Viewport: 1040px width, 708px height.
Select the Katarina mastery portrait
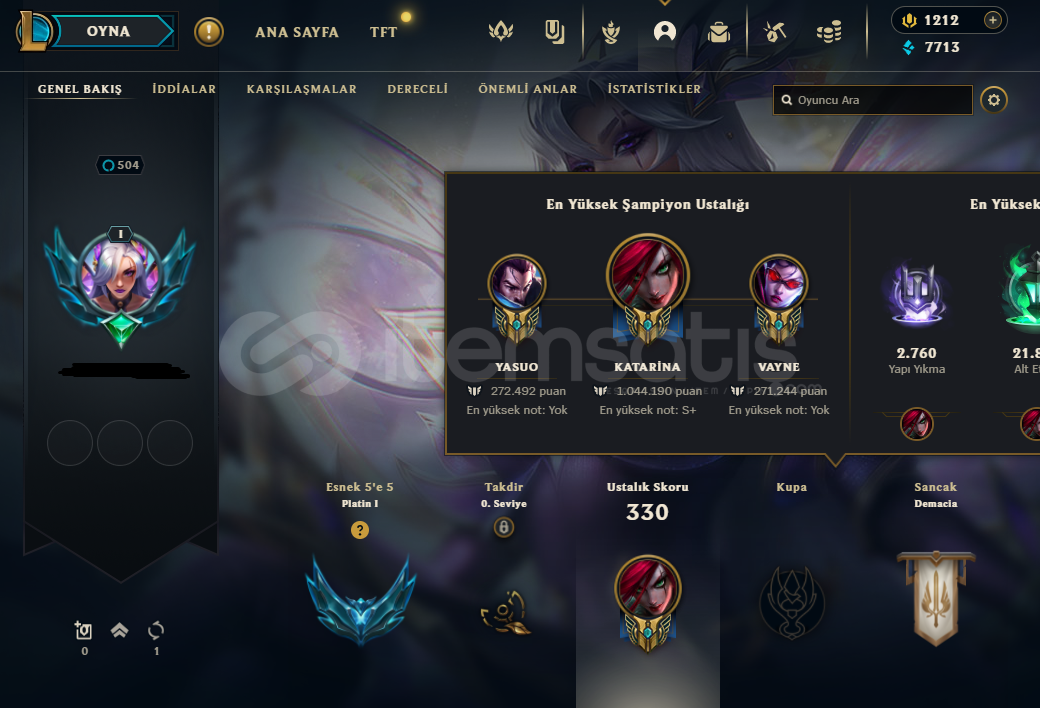click(x=648, y=275)
